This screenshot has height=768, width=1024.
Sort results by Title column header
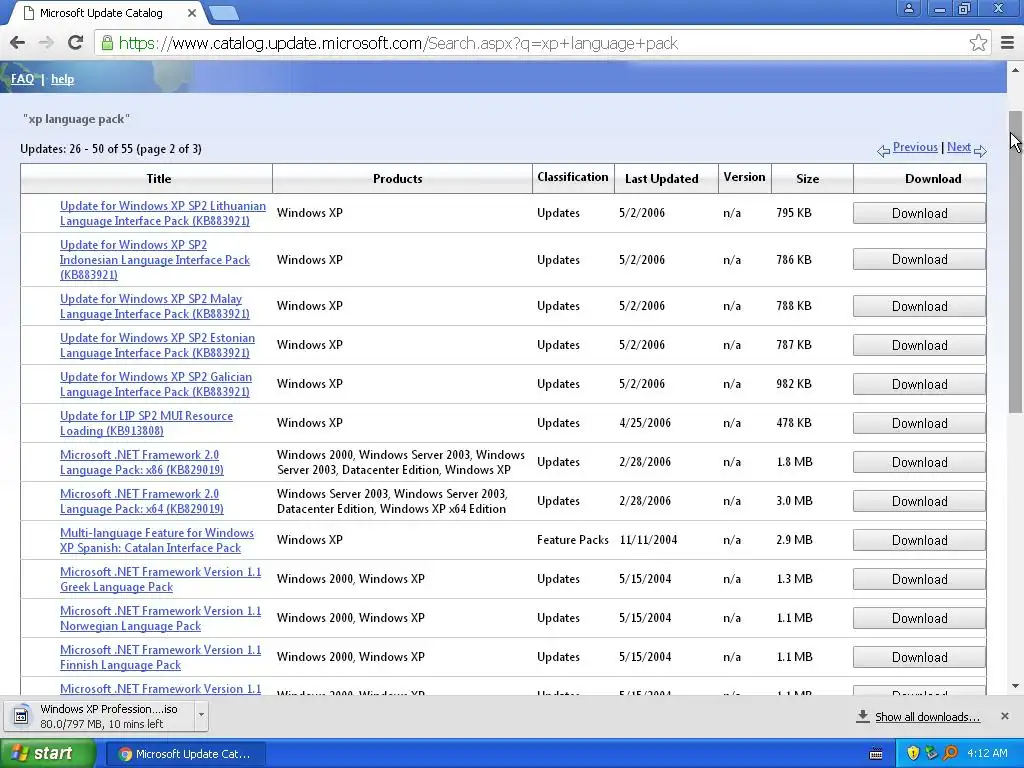click(159, 178)
